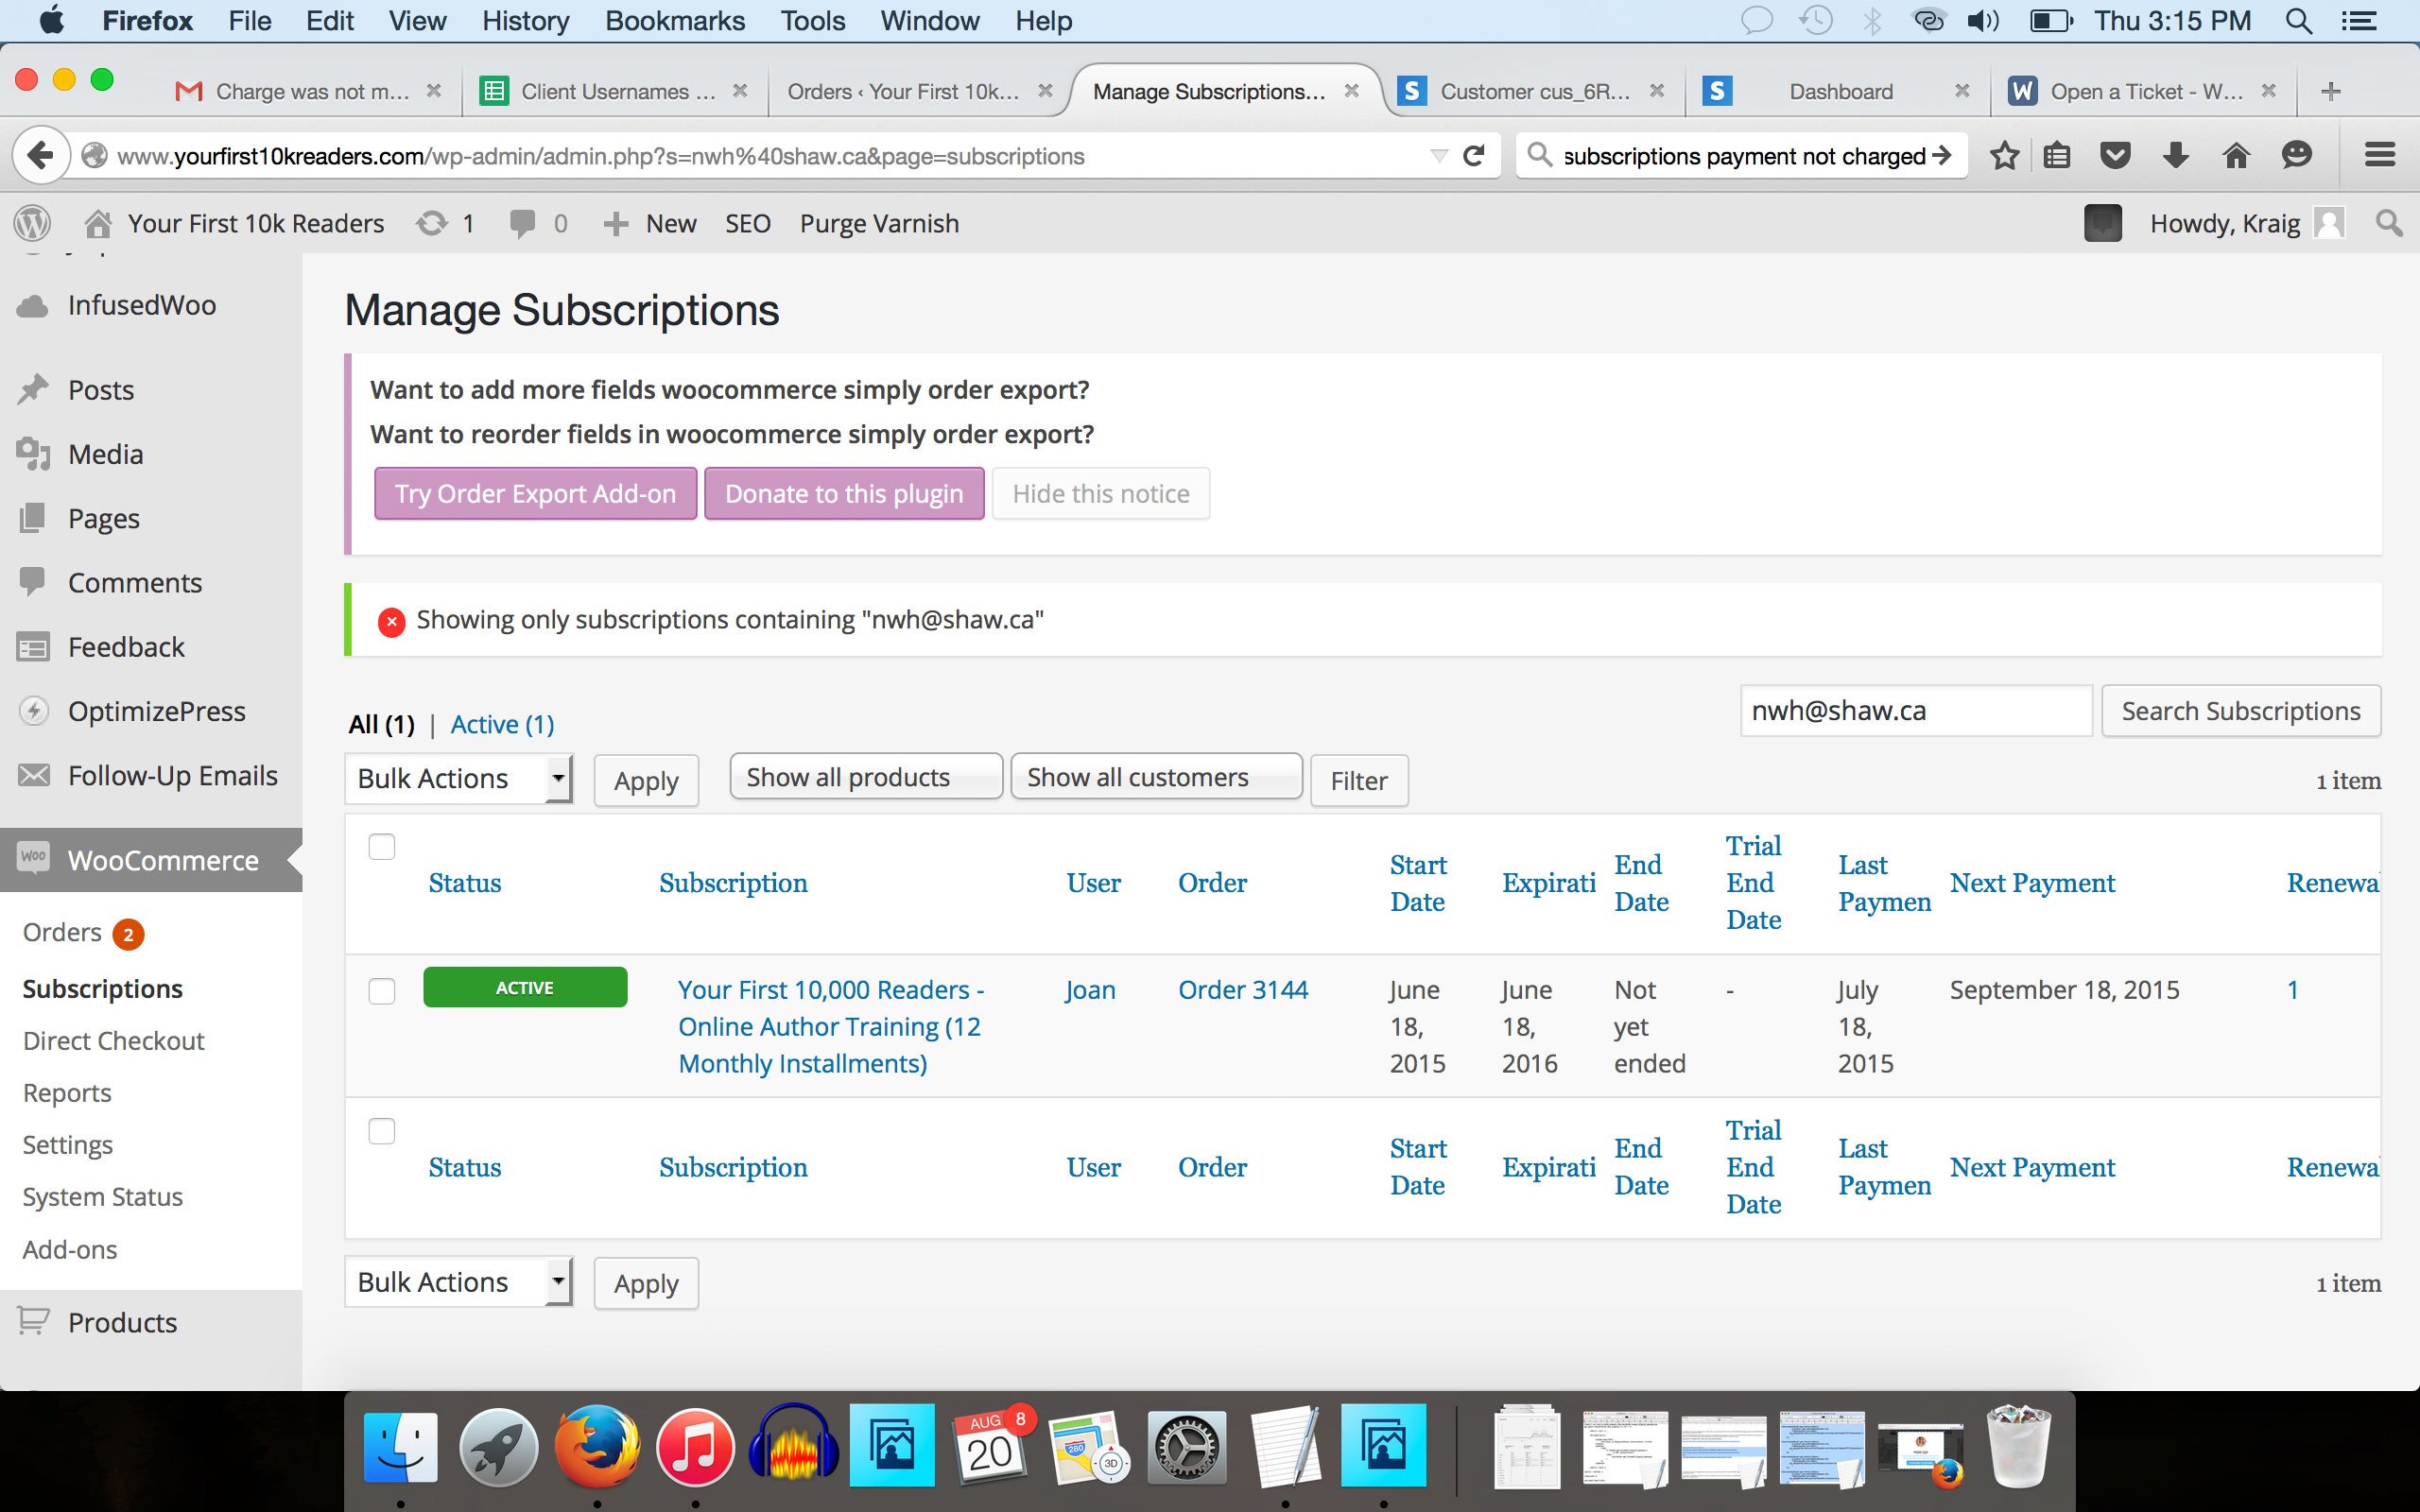Expand the URL bar history dropdown arrow
This screenshot has height=1512, width=2420.
coord(1438,156)
